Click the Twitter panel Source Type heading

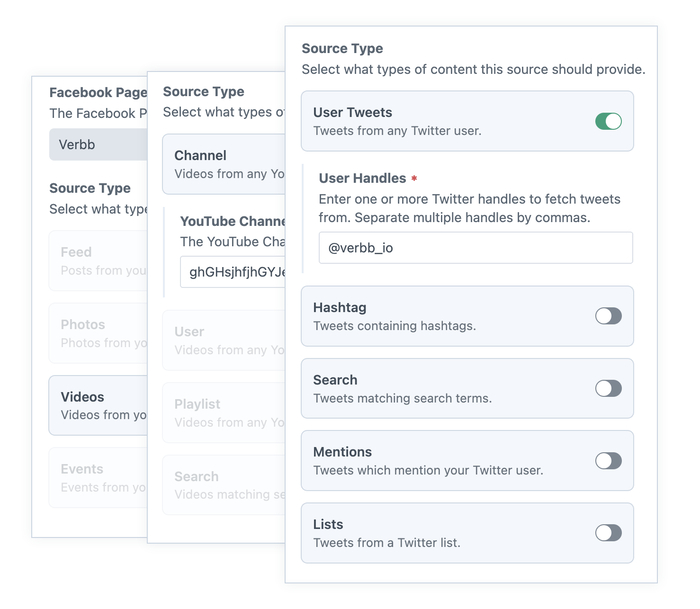[x=342, y=49]
